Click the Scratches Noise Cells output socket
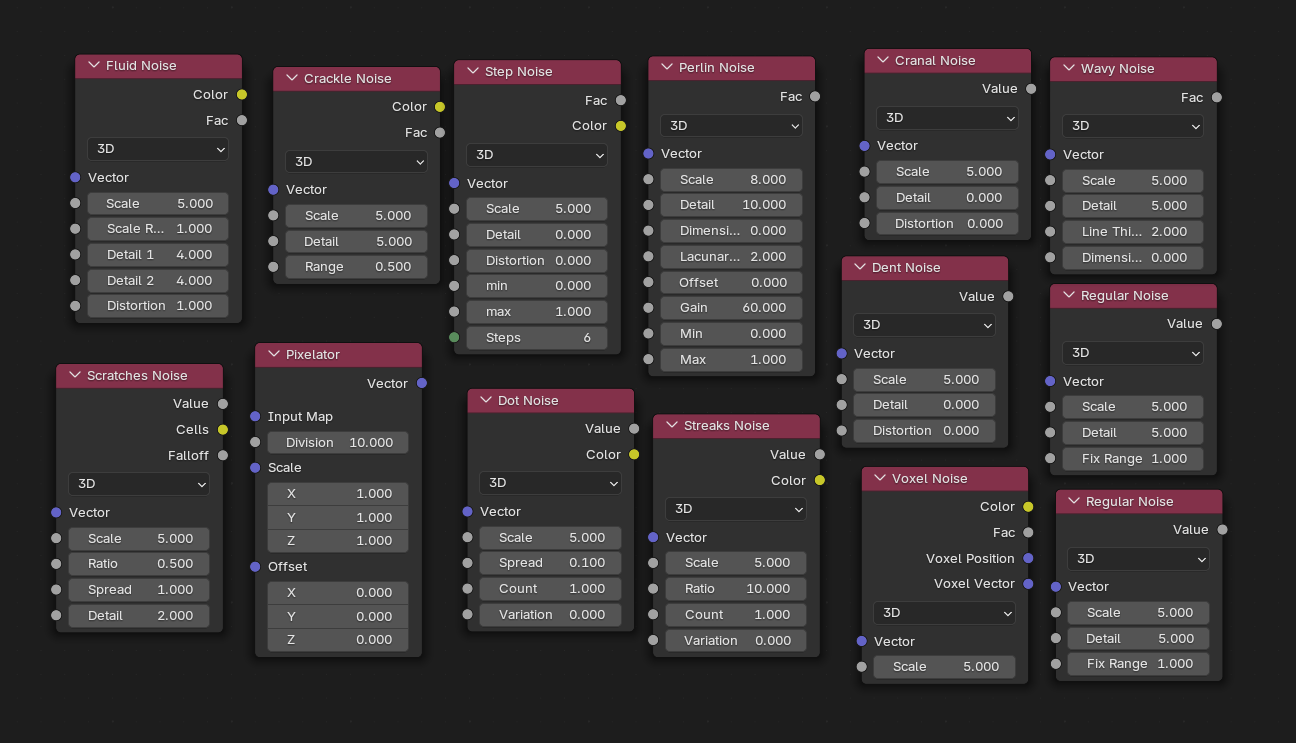This screenshot has width=1296, height=743. [223, 430]
